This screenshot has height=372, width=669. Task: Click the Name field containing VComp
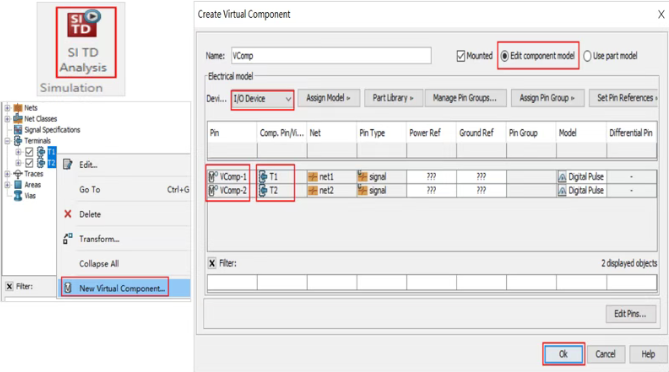[x=331, y=56]
